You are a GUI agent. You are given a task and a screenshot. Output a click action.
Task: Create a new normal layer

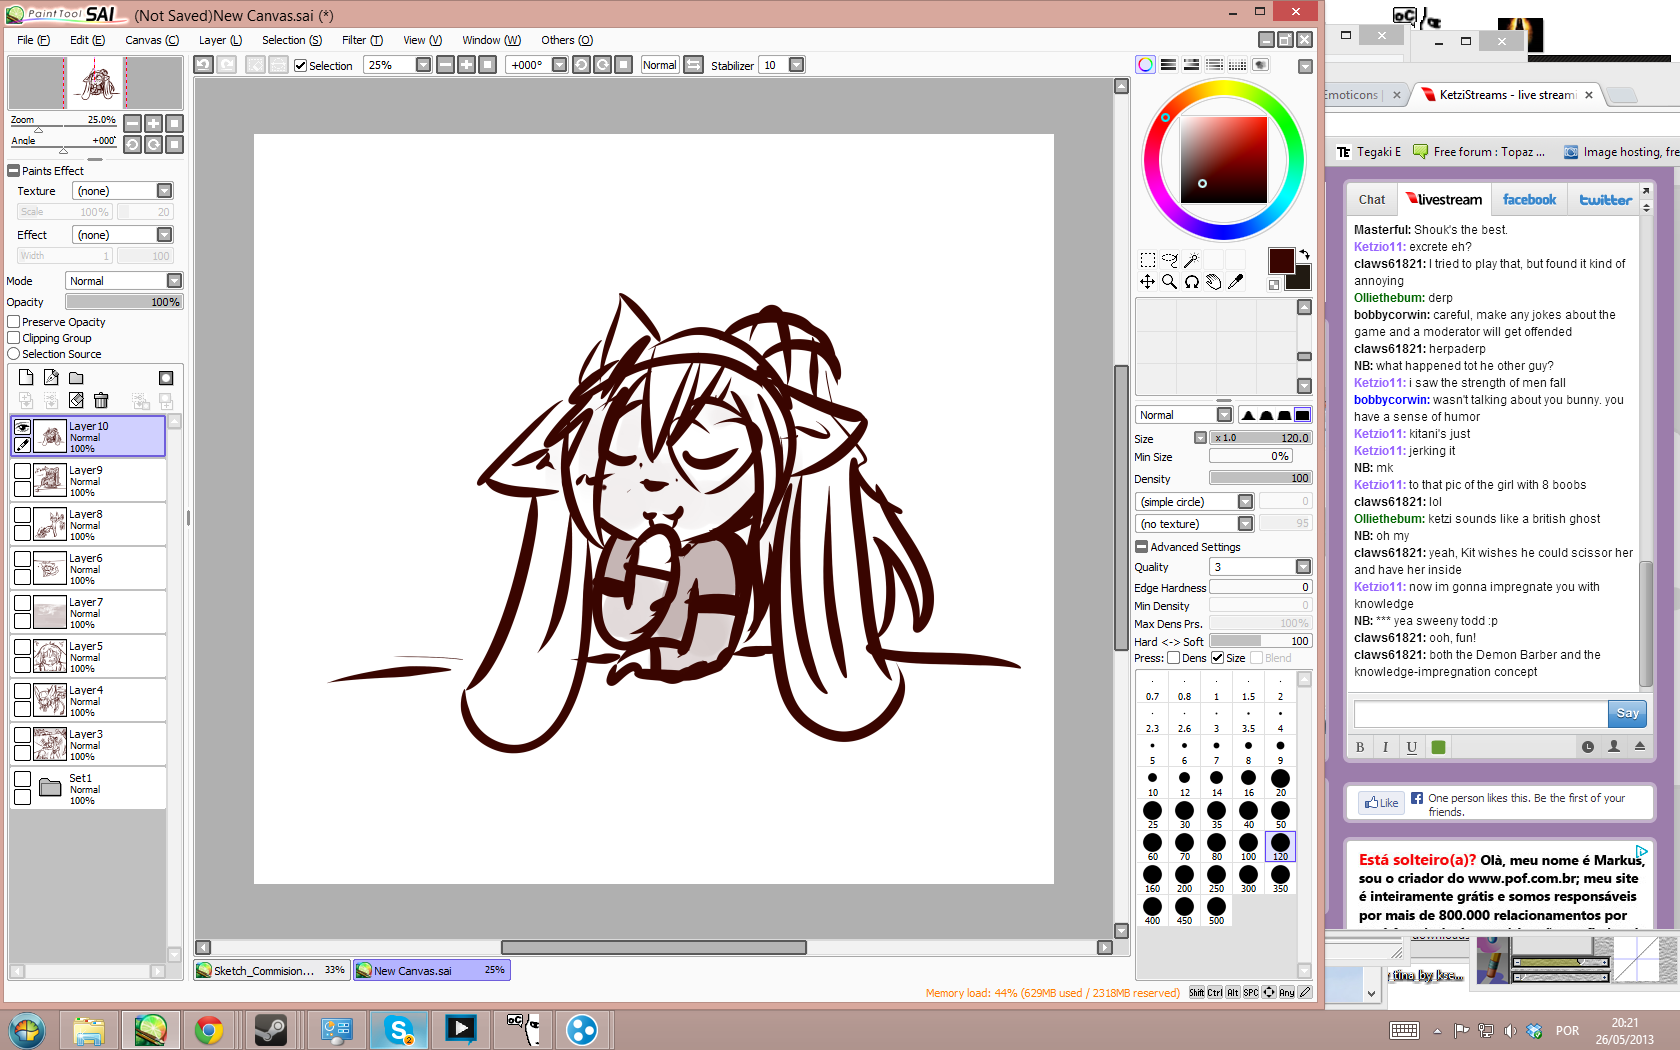26,377
